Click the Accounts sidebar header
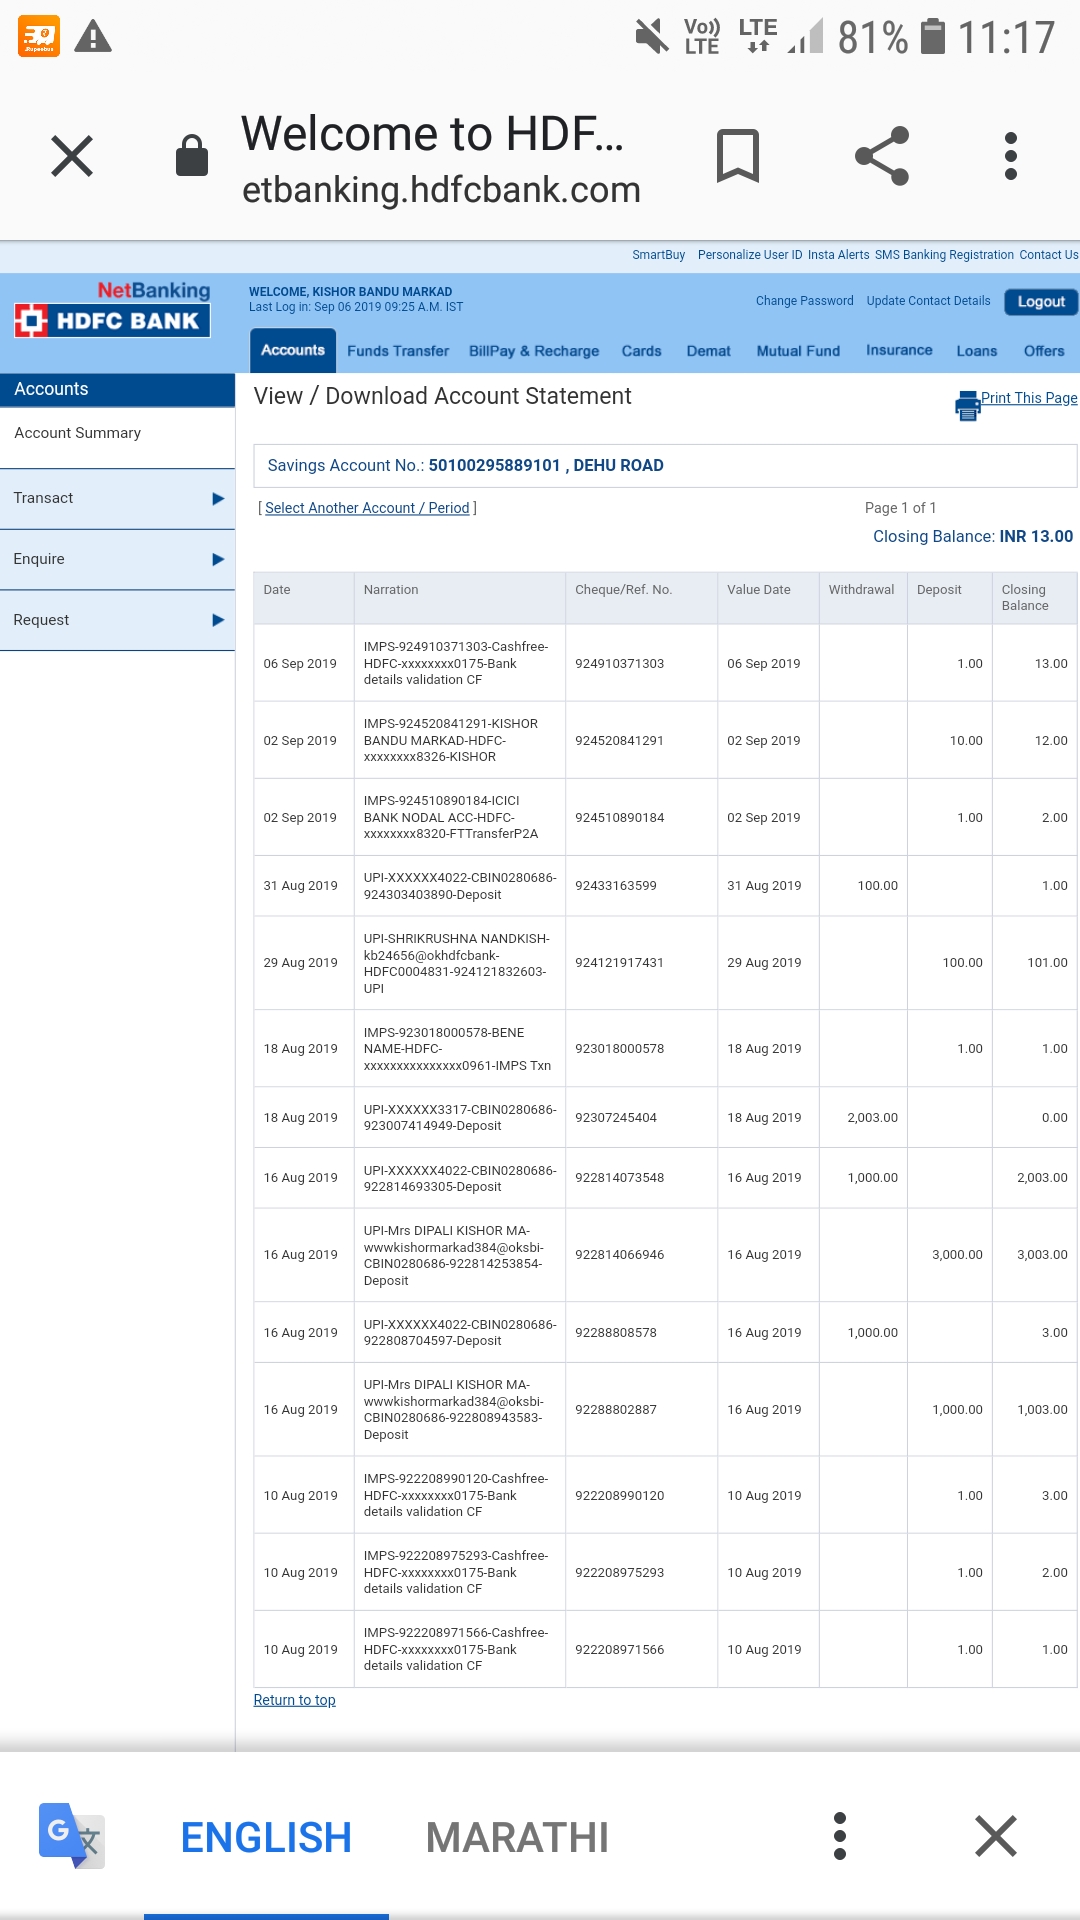1080x1920 pixels. point(117,389)
